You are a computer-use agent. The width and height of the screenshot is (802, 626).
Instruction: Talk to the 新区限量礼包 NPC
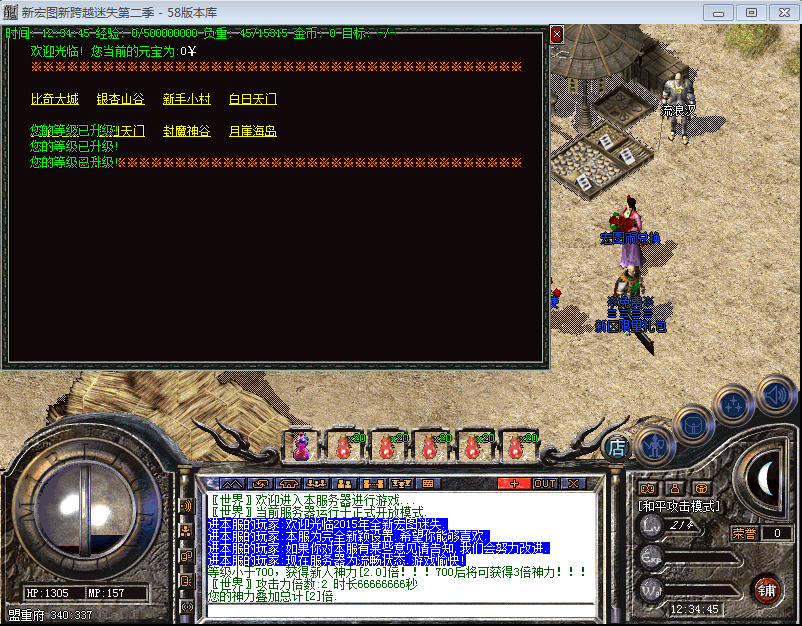pos(630,309)
